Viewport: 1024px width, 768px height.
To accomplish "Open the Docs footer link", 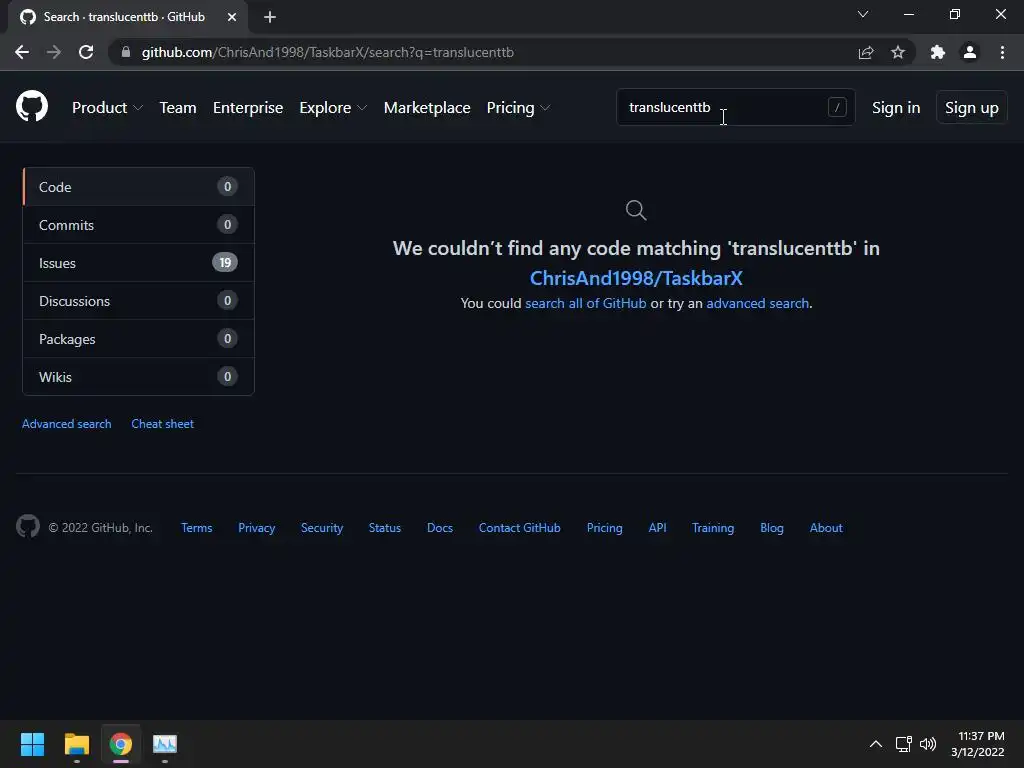I will point(440,528).
